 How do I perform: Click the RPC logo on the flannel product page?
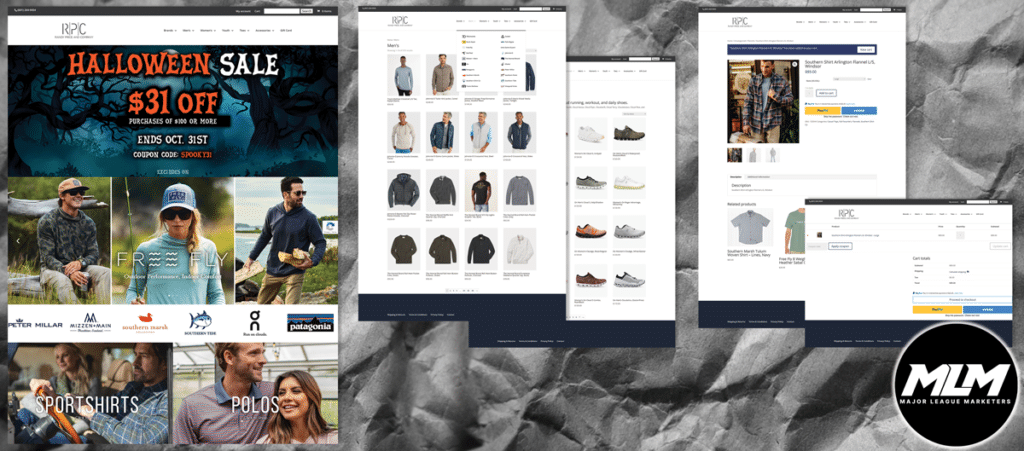tap(739, 22)
